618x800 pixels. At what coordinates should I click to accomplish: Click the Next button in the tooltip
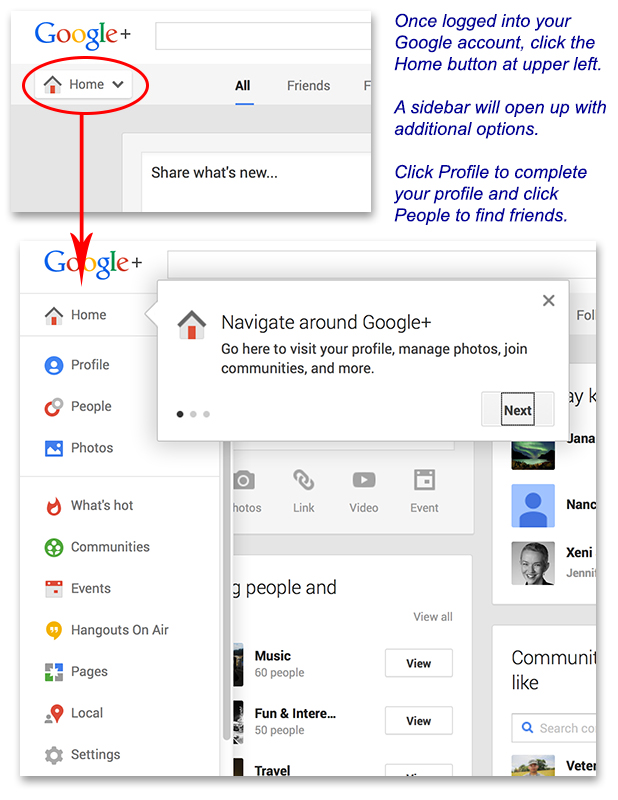click(x=517, y=409)
